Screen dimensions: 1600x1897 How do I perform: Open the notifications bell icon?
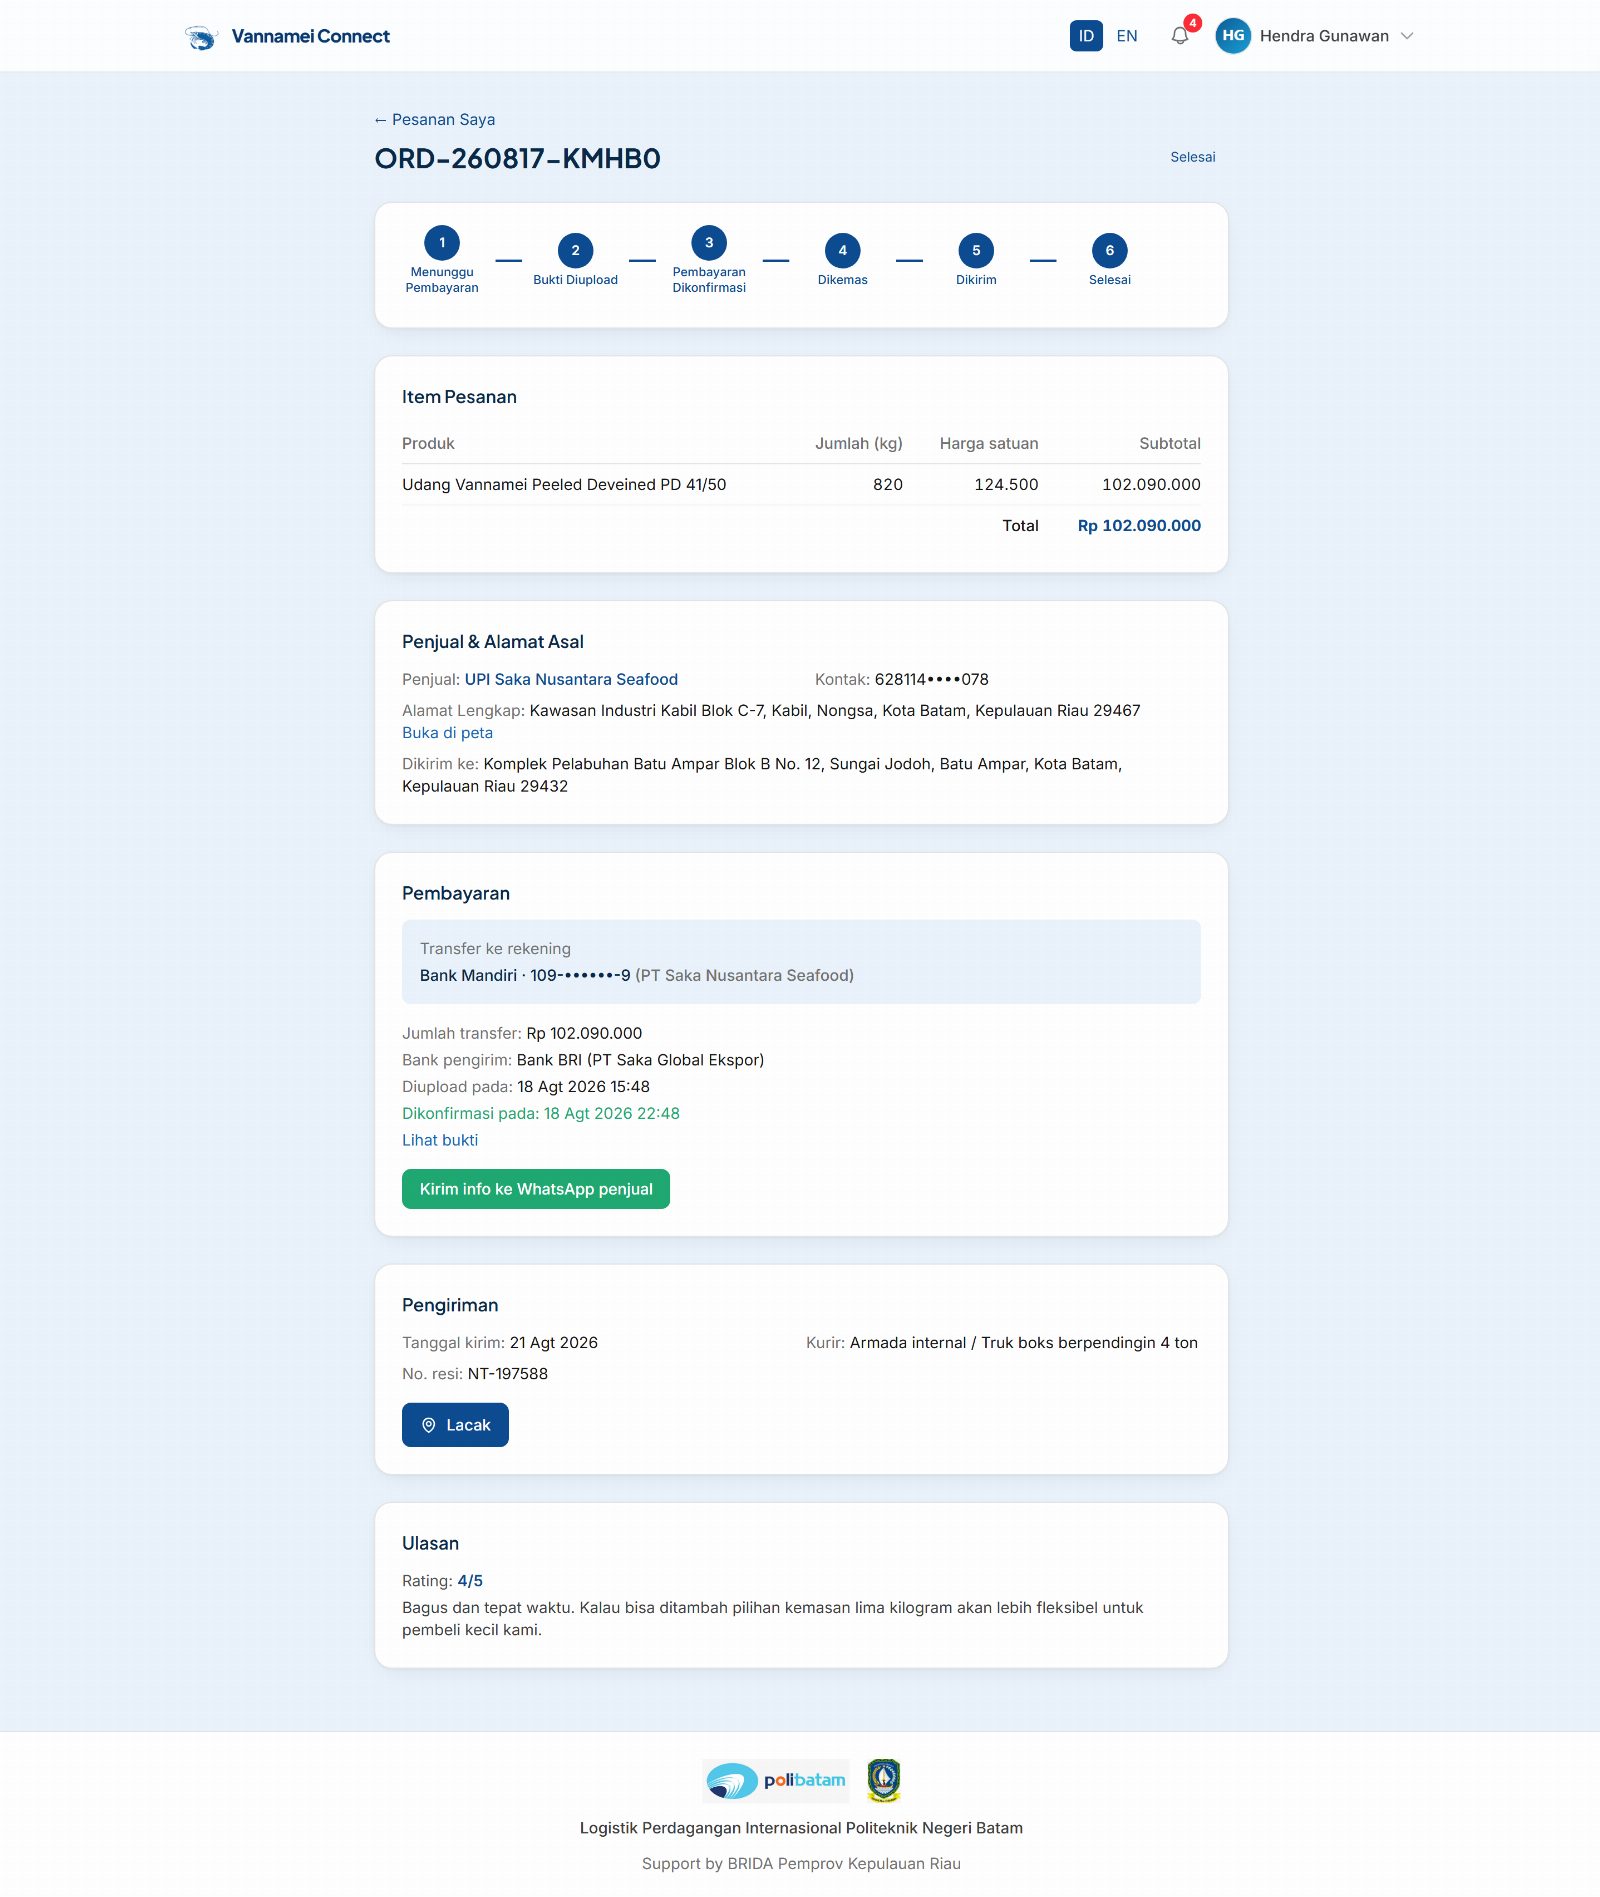(x=1180, y=36)
